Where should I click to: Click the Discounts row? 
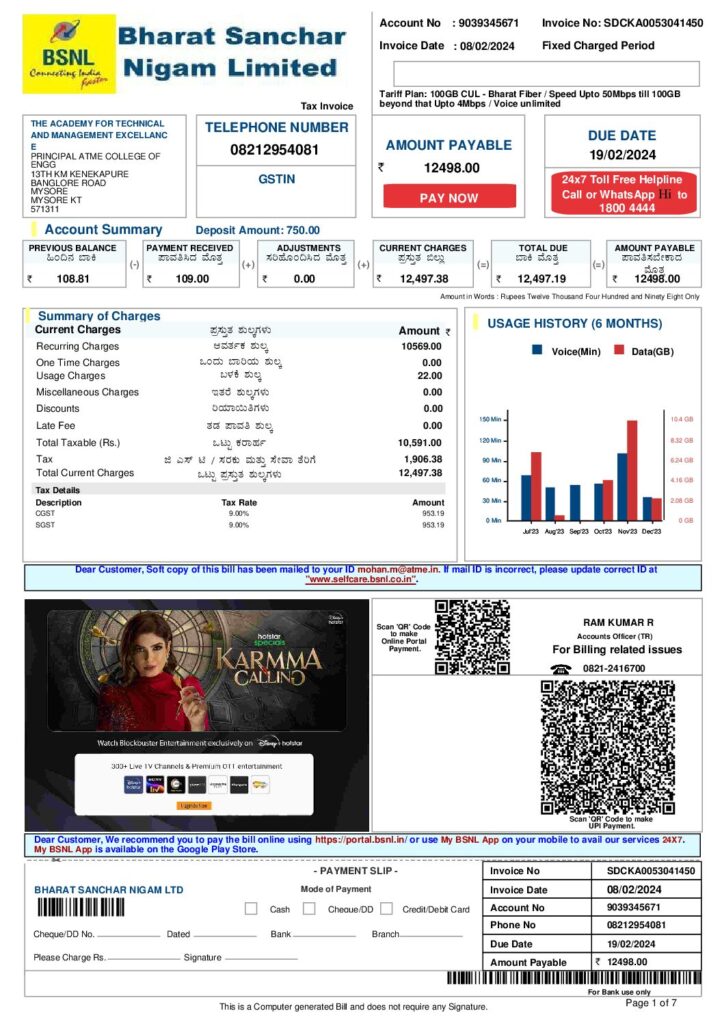point(240,408)
